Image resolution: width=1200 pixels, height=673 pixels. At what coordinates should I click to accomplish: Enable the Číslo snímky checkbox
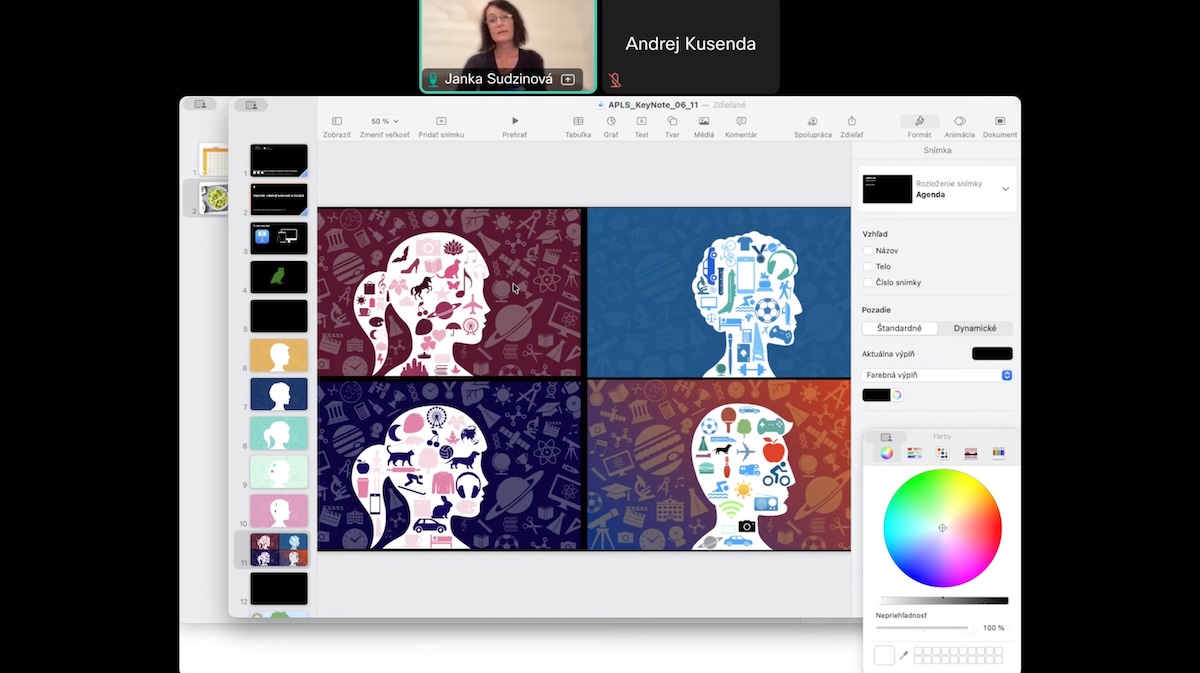(868, 282)
